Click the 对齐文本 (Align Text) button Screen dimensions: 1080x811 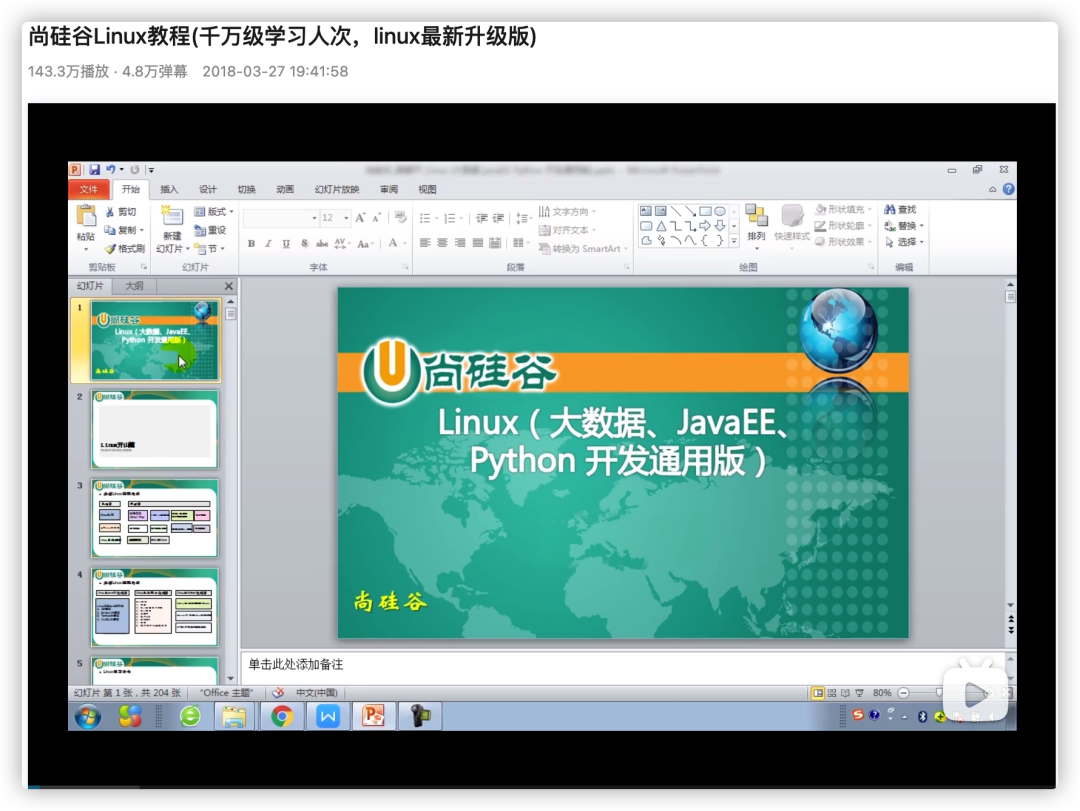click(x=565, y=230)
